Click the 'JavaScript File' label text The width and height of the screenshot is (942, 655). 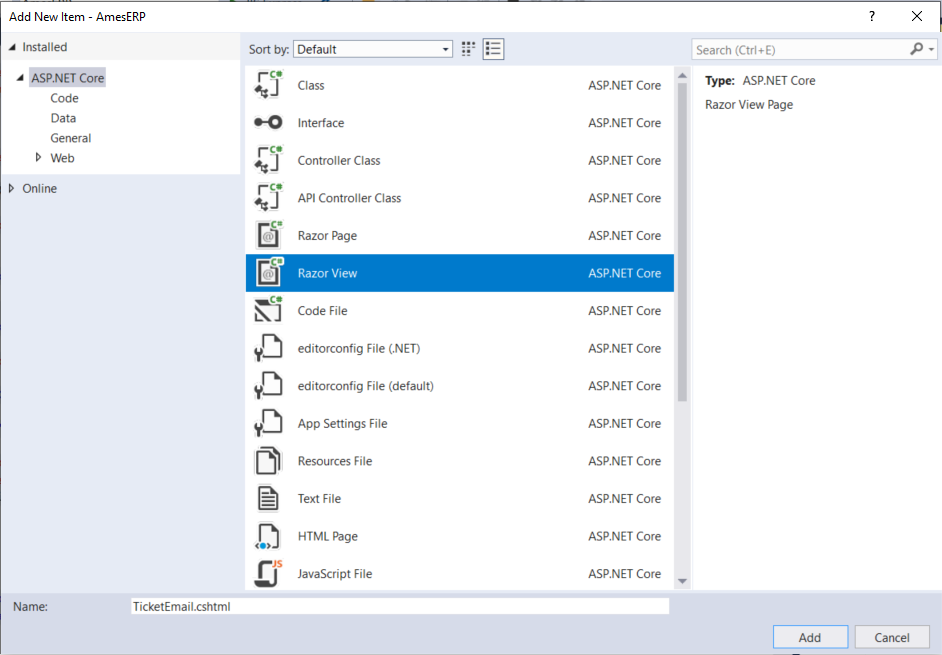pos(335,573)
